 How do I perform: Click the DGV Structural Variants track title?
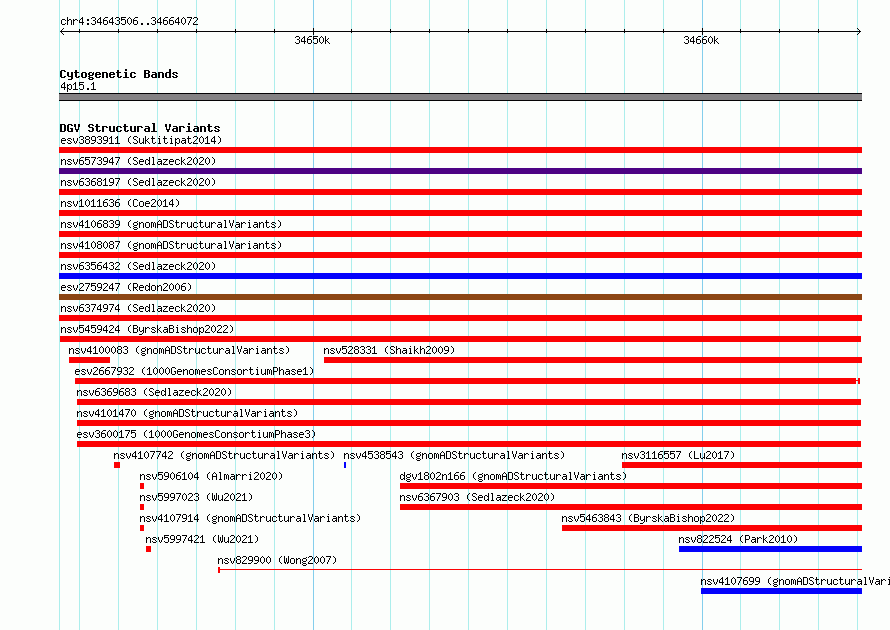[140, 128]
